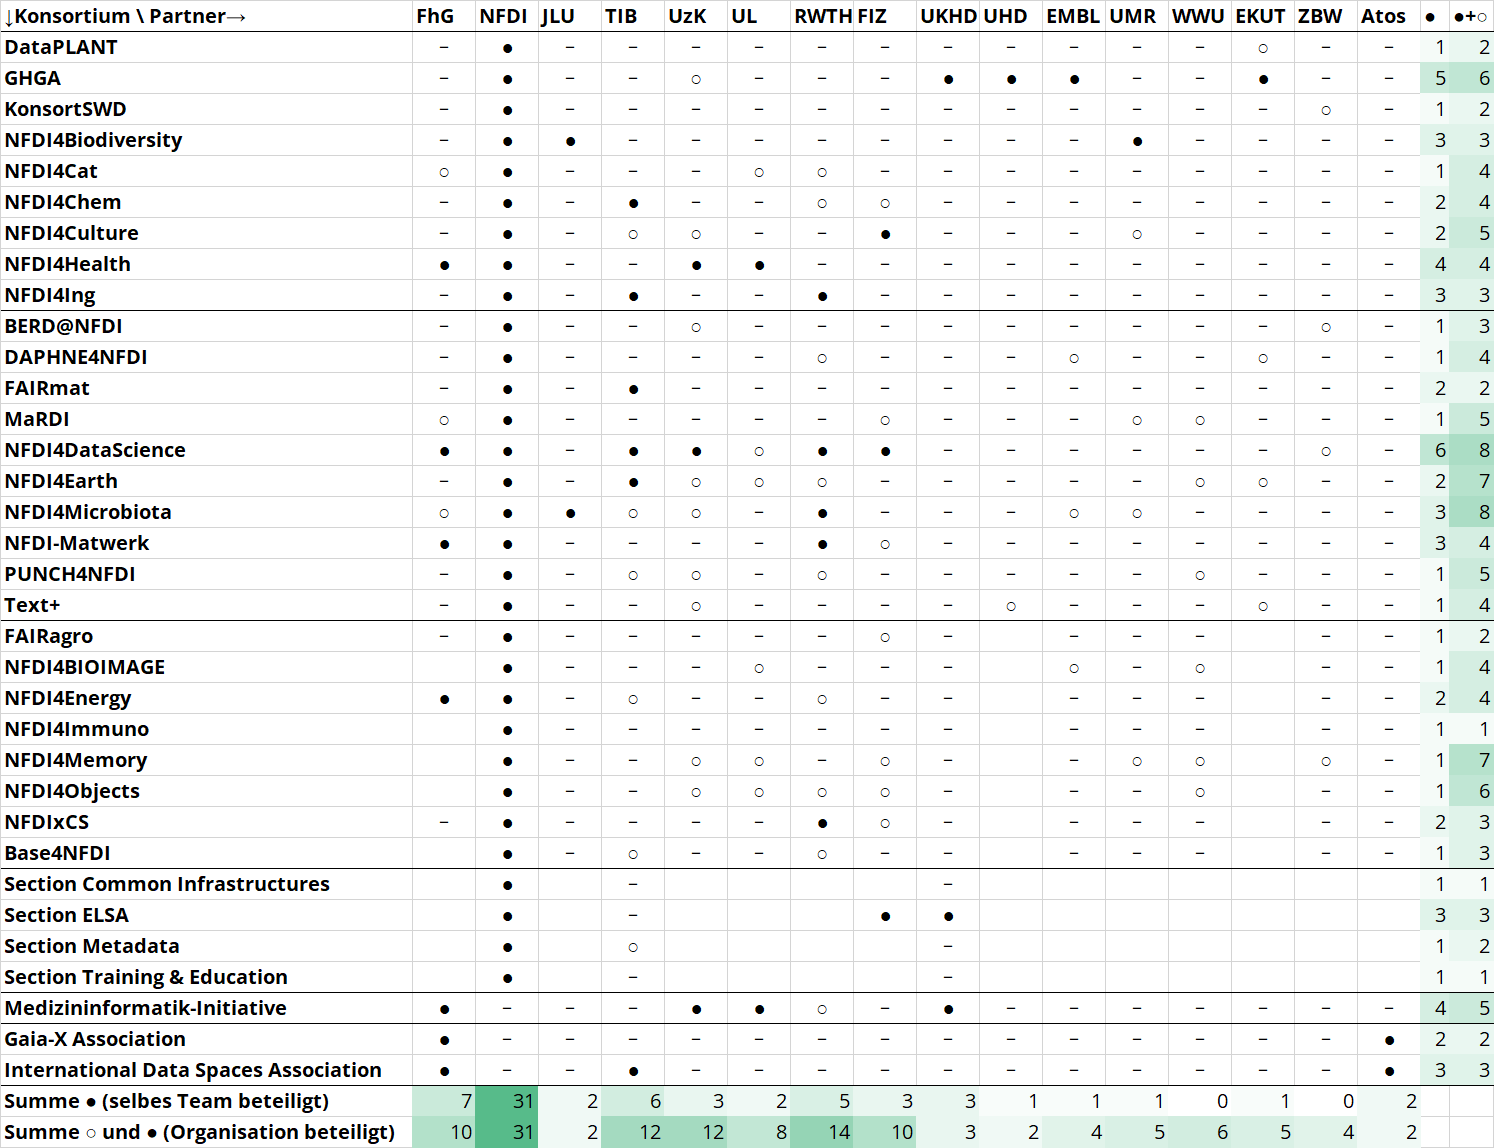1494x1148 pixels.
Task: Click 'PUNCH4NFDI' in the first column
Action: pyautogui.click(x=70, y=574)
